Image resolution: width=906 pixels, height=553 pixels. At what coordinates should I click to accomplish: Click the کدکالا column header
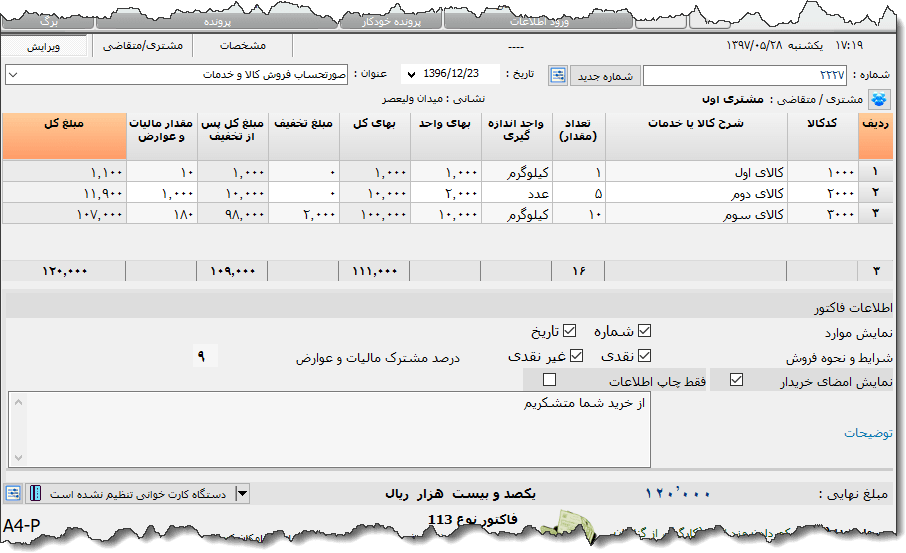(822, 136)
